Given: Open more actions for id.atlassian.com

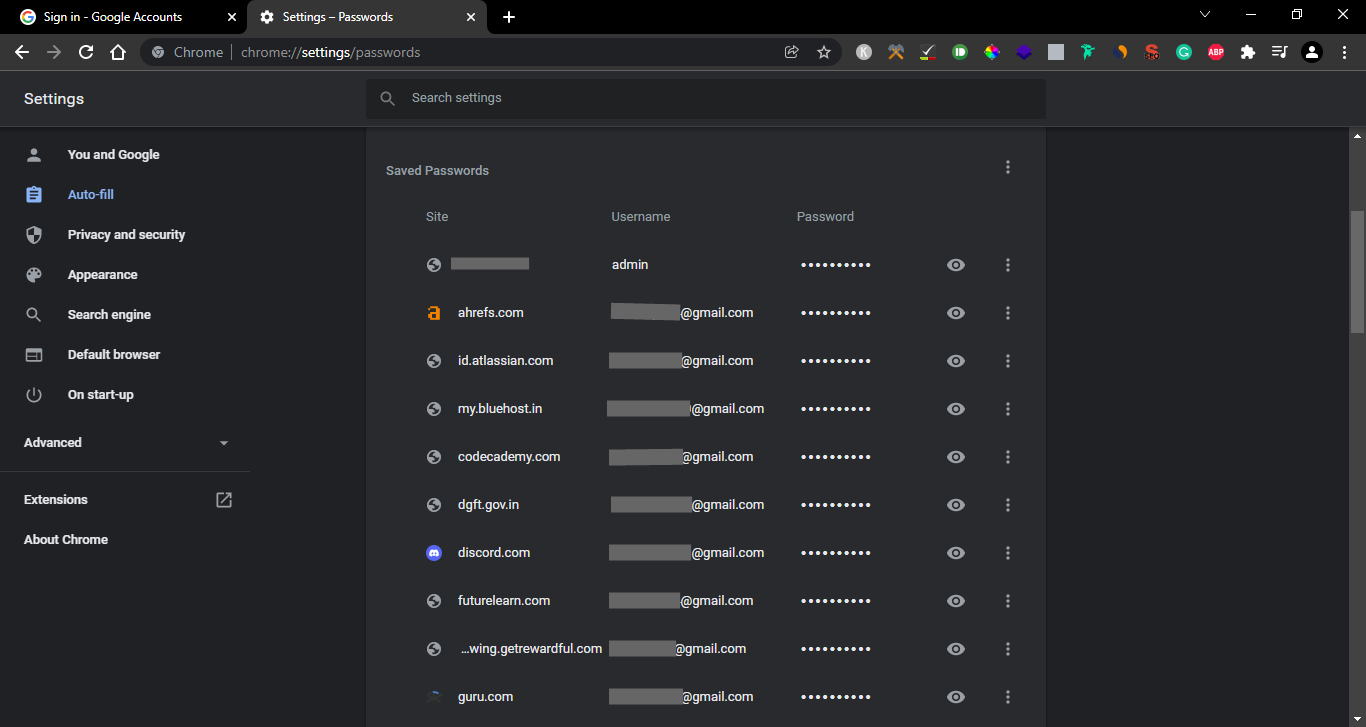Looking at the screenshot, I should (1008, 361).
